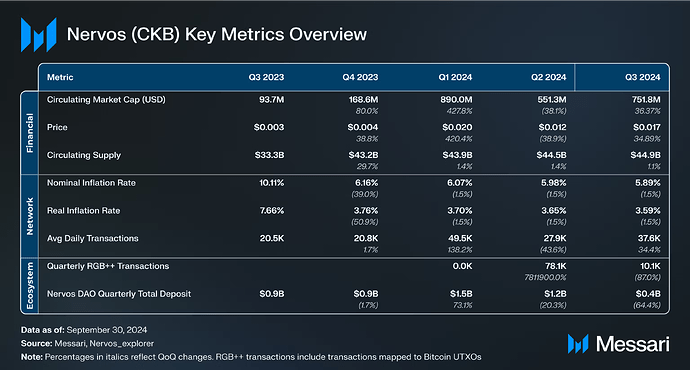The height and width of the screenshot is (370, 690).
Task: Click the $44.9B circulating supply value
Action: [x=646, y=155]
